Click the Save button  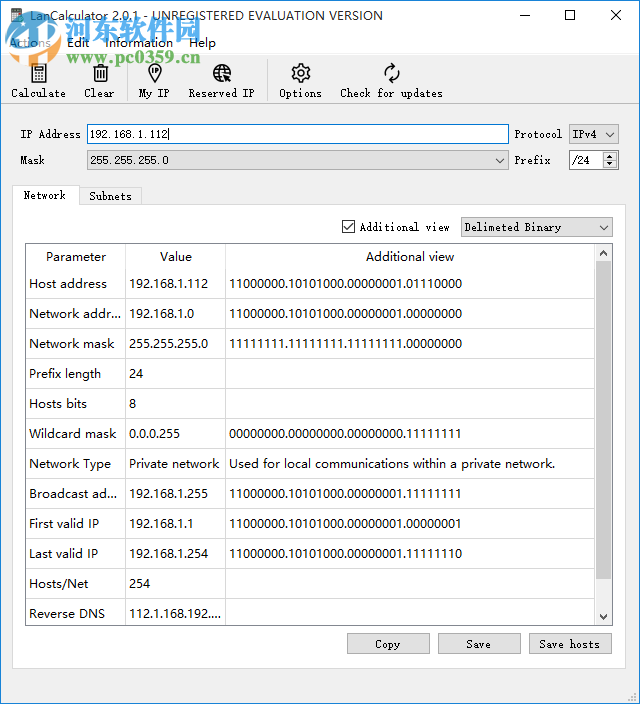(479, 644)
